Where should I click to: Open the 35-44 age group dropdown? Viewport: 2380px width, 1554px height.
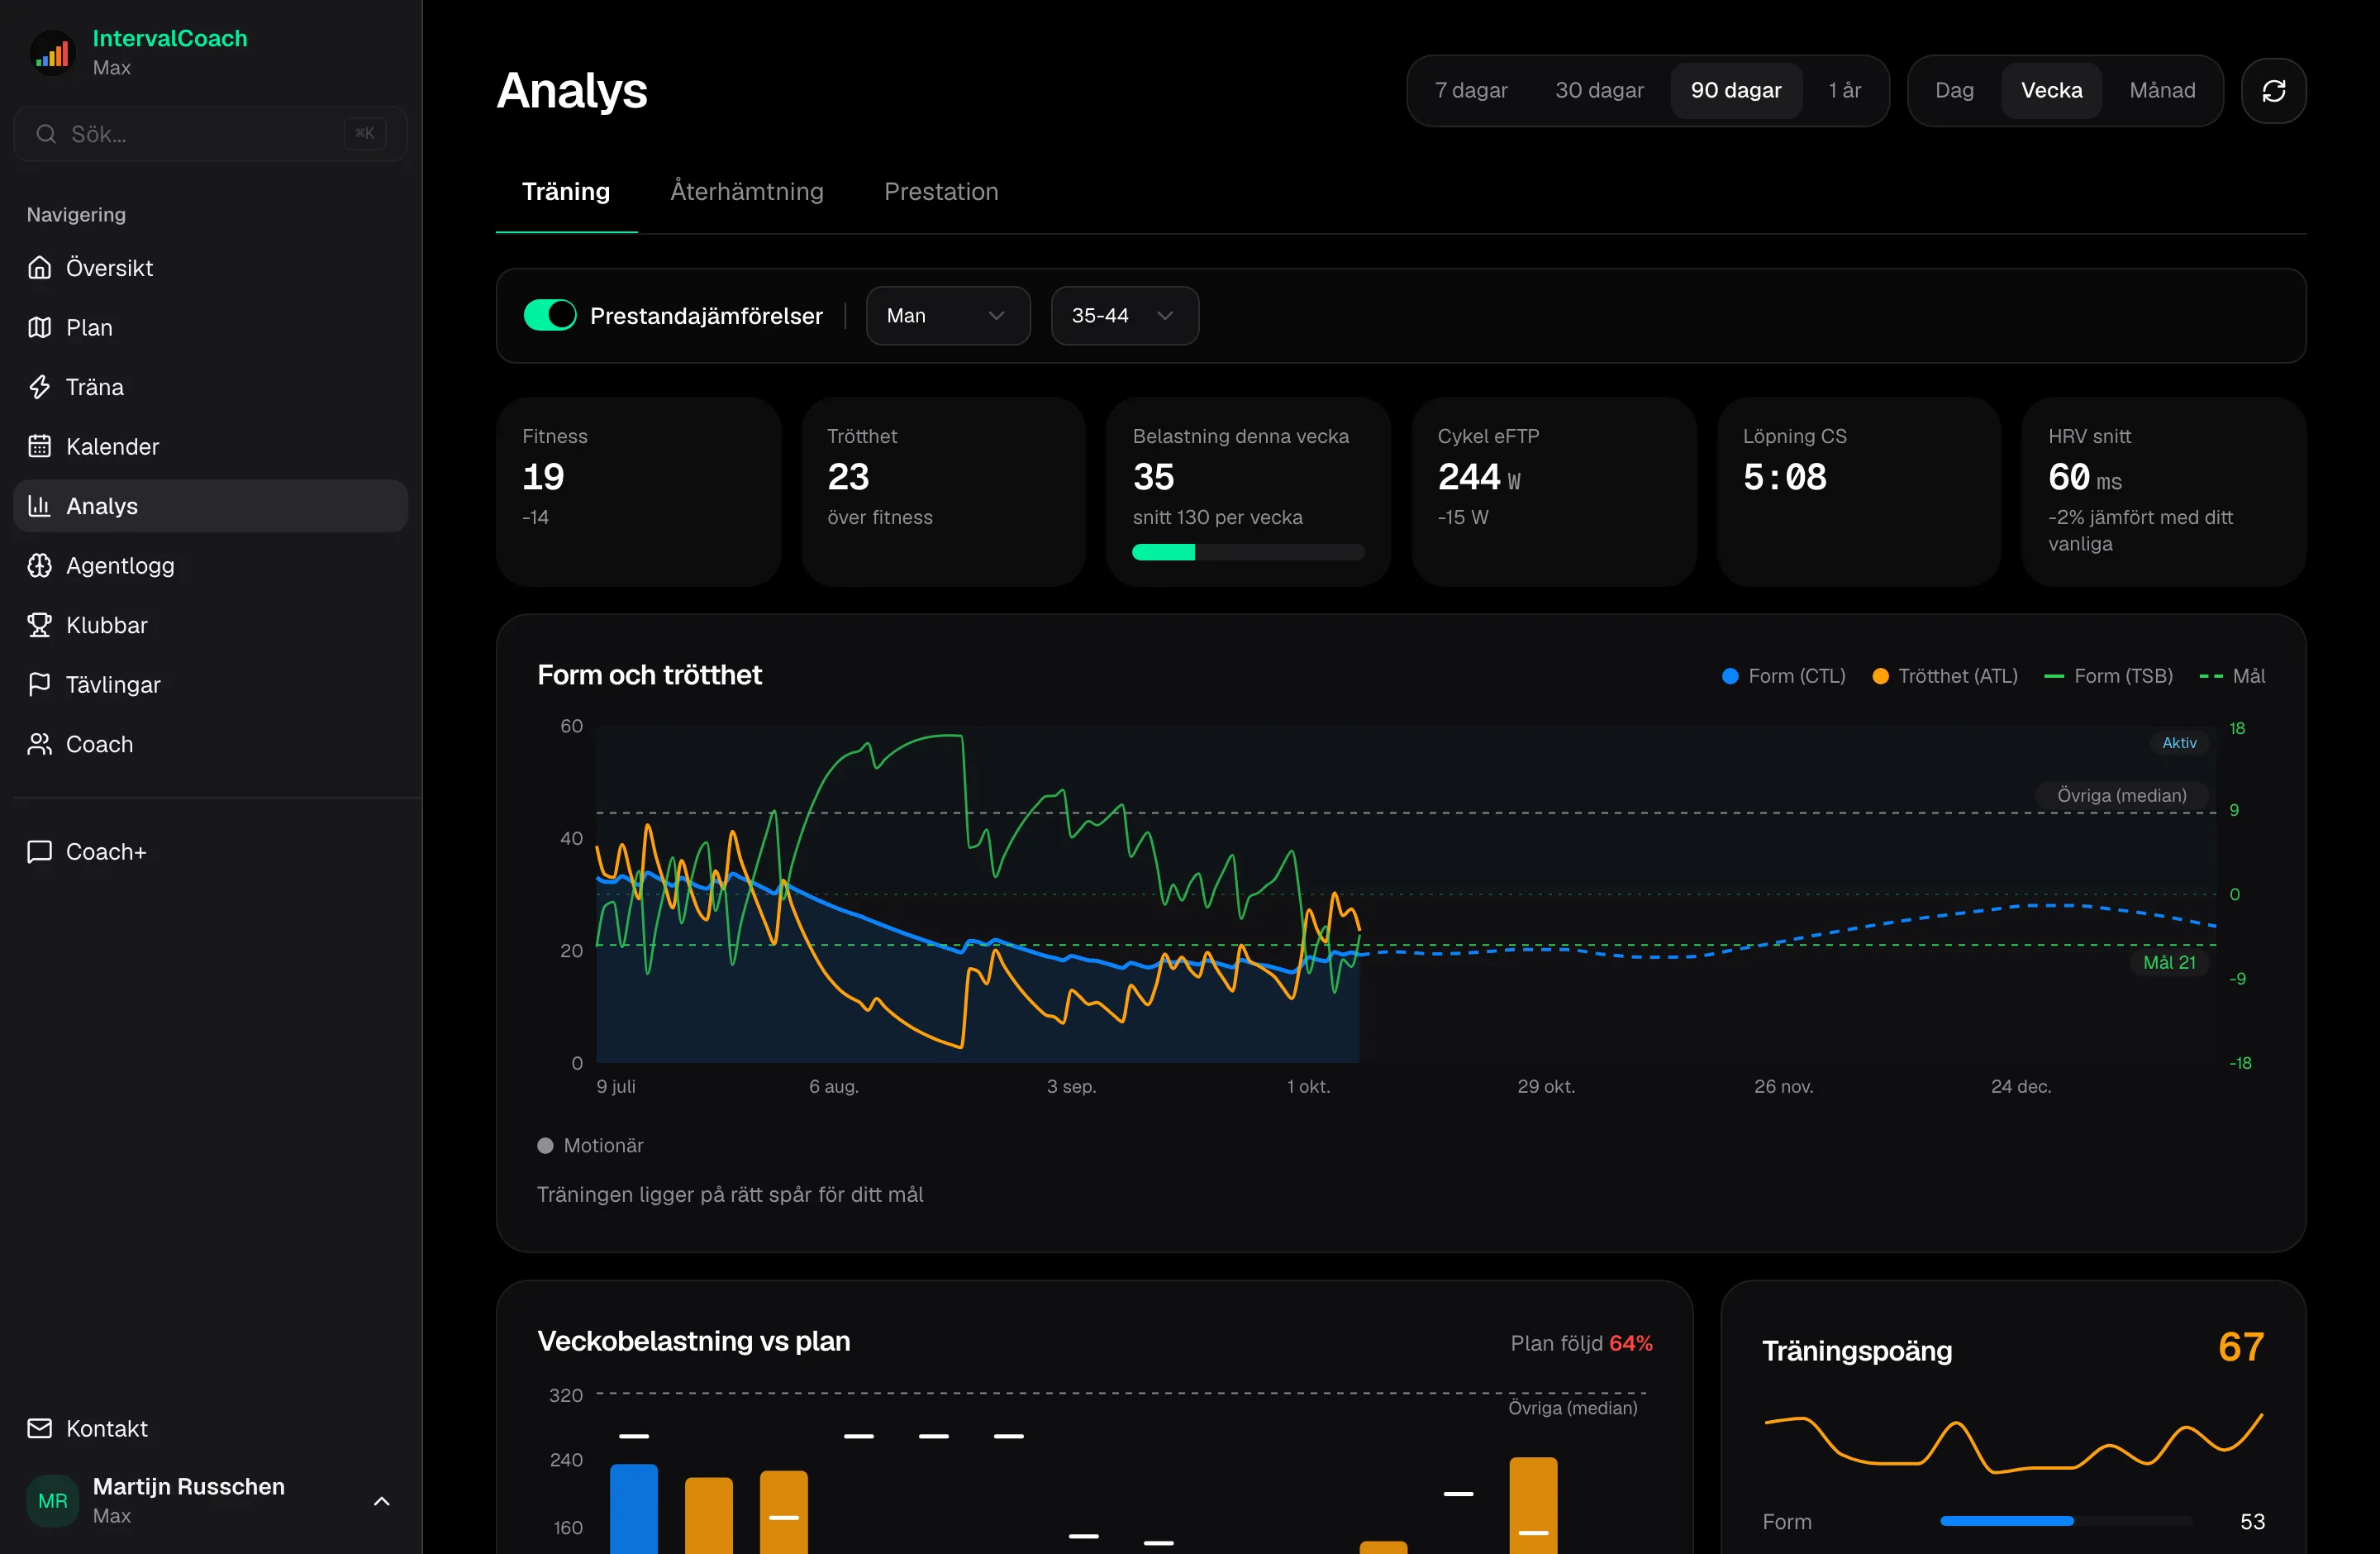(1124, 315)
